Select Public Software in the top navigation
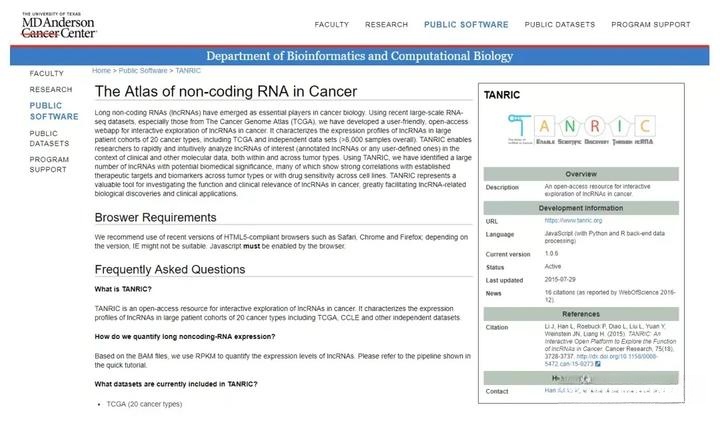The image size is (720, 423). click(466, 24)
